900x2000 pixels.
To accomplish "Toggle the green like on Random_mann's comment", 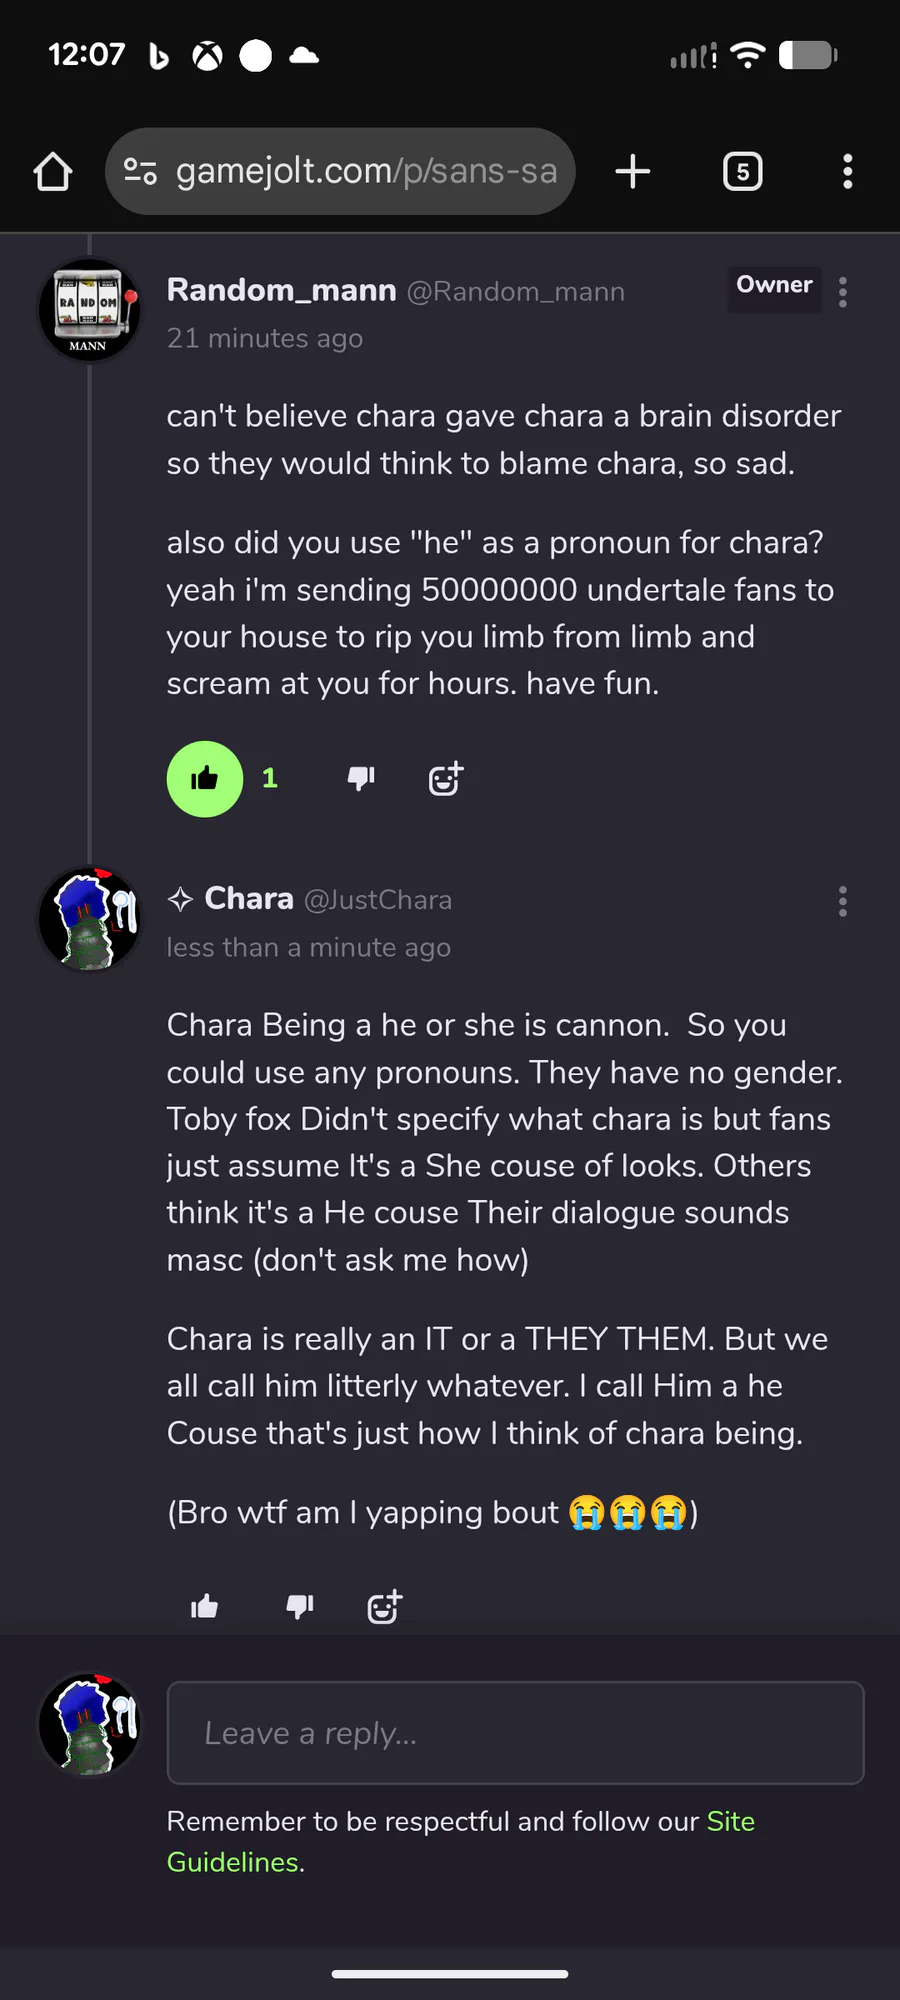I will tap(205, 779).
